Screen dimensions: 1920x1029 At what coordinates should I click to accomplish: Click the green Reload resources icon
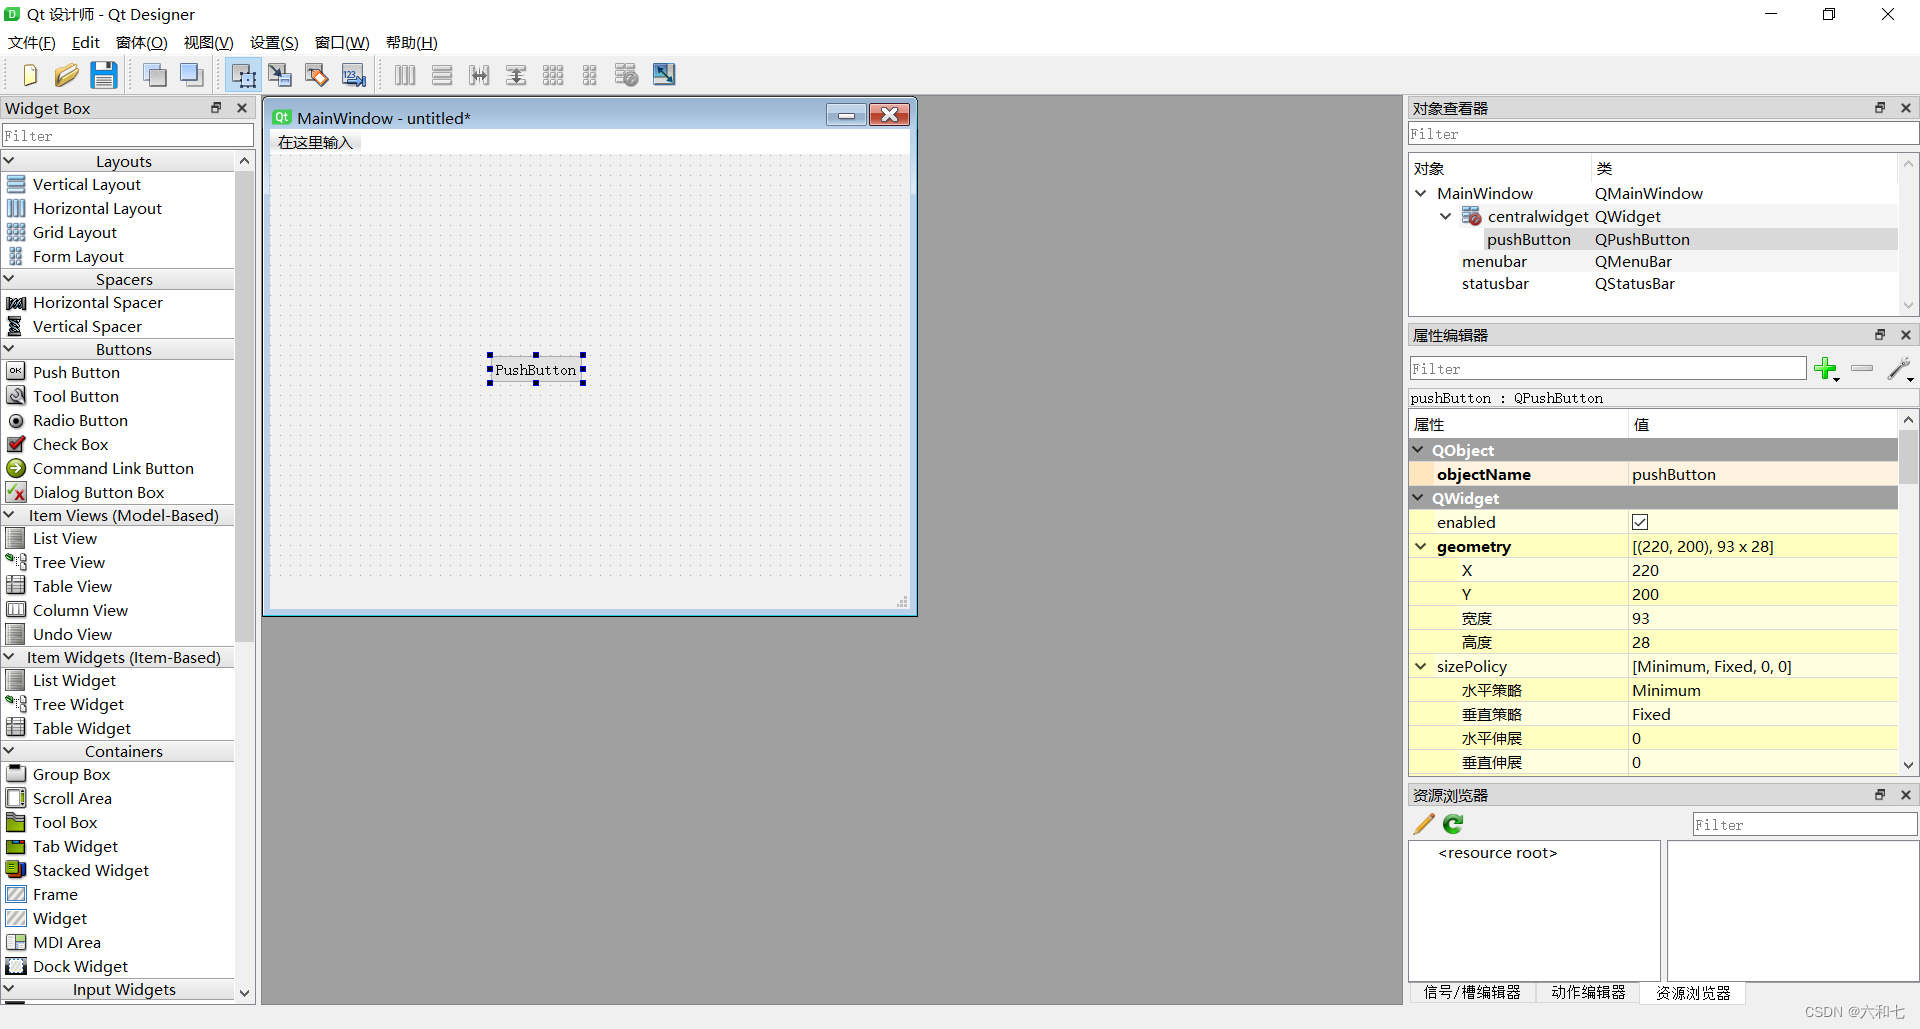point(1453,824)
